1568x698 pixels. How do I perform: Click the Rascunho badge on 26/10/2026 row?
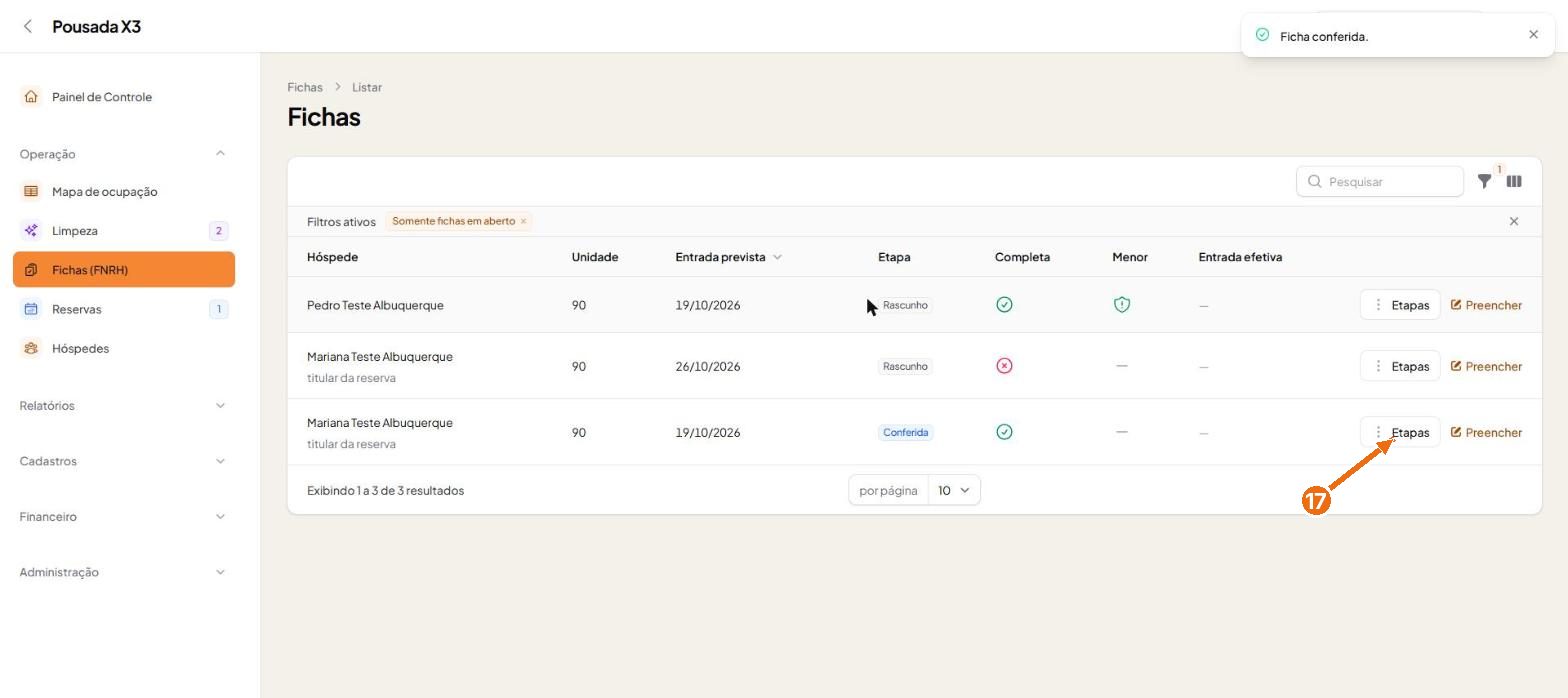pyautogui.click(x=905, y=366)
